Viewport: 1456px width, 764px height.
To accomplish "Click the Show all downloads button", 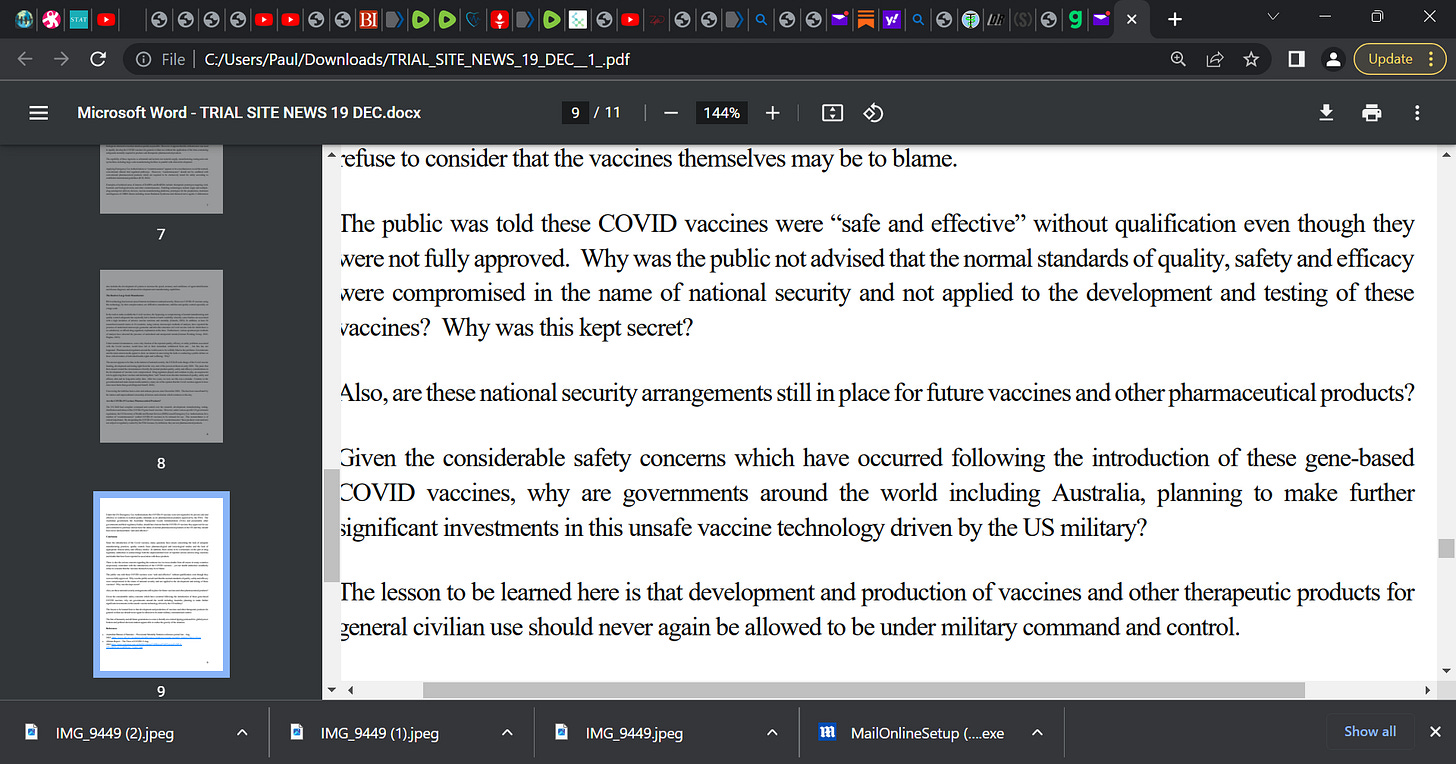I will 1370,732.
